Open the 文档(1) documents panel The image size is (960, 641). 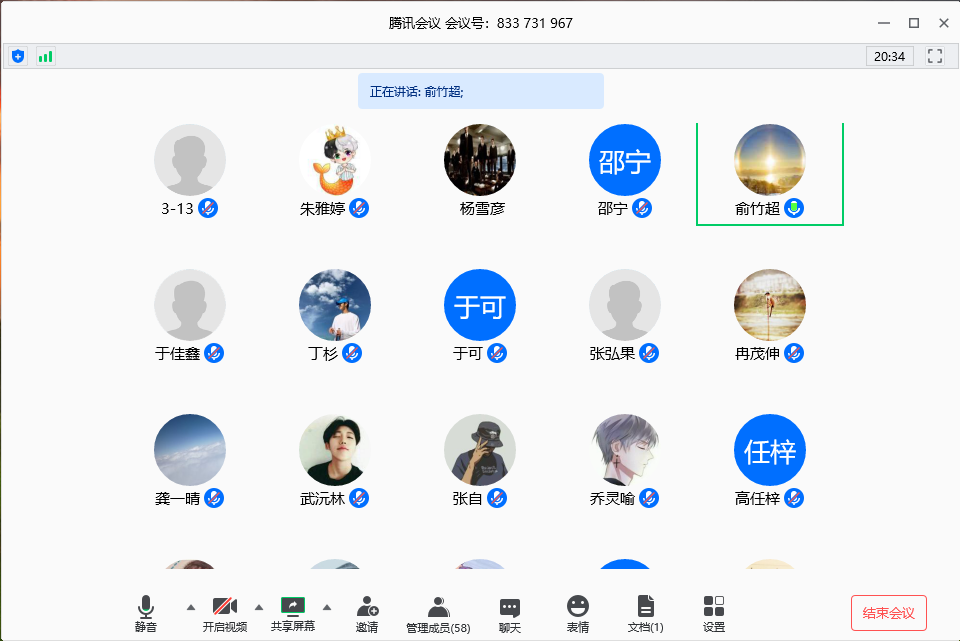645,612
